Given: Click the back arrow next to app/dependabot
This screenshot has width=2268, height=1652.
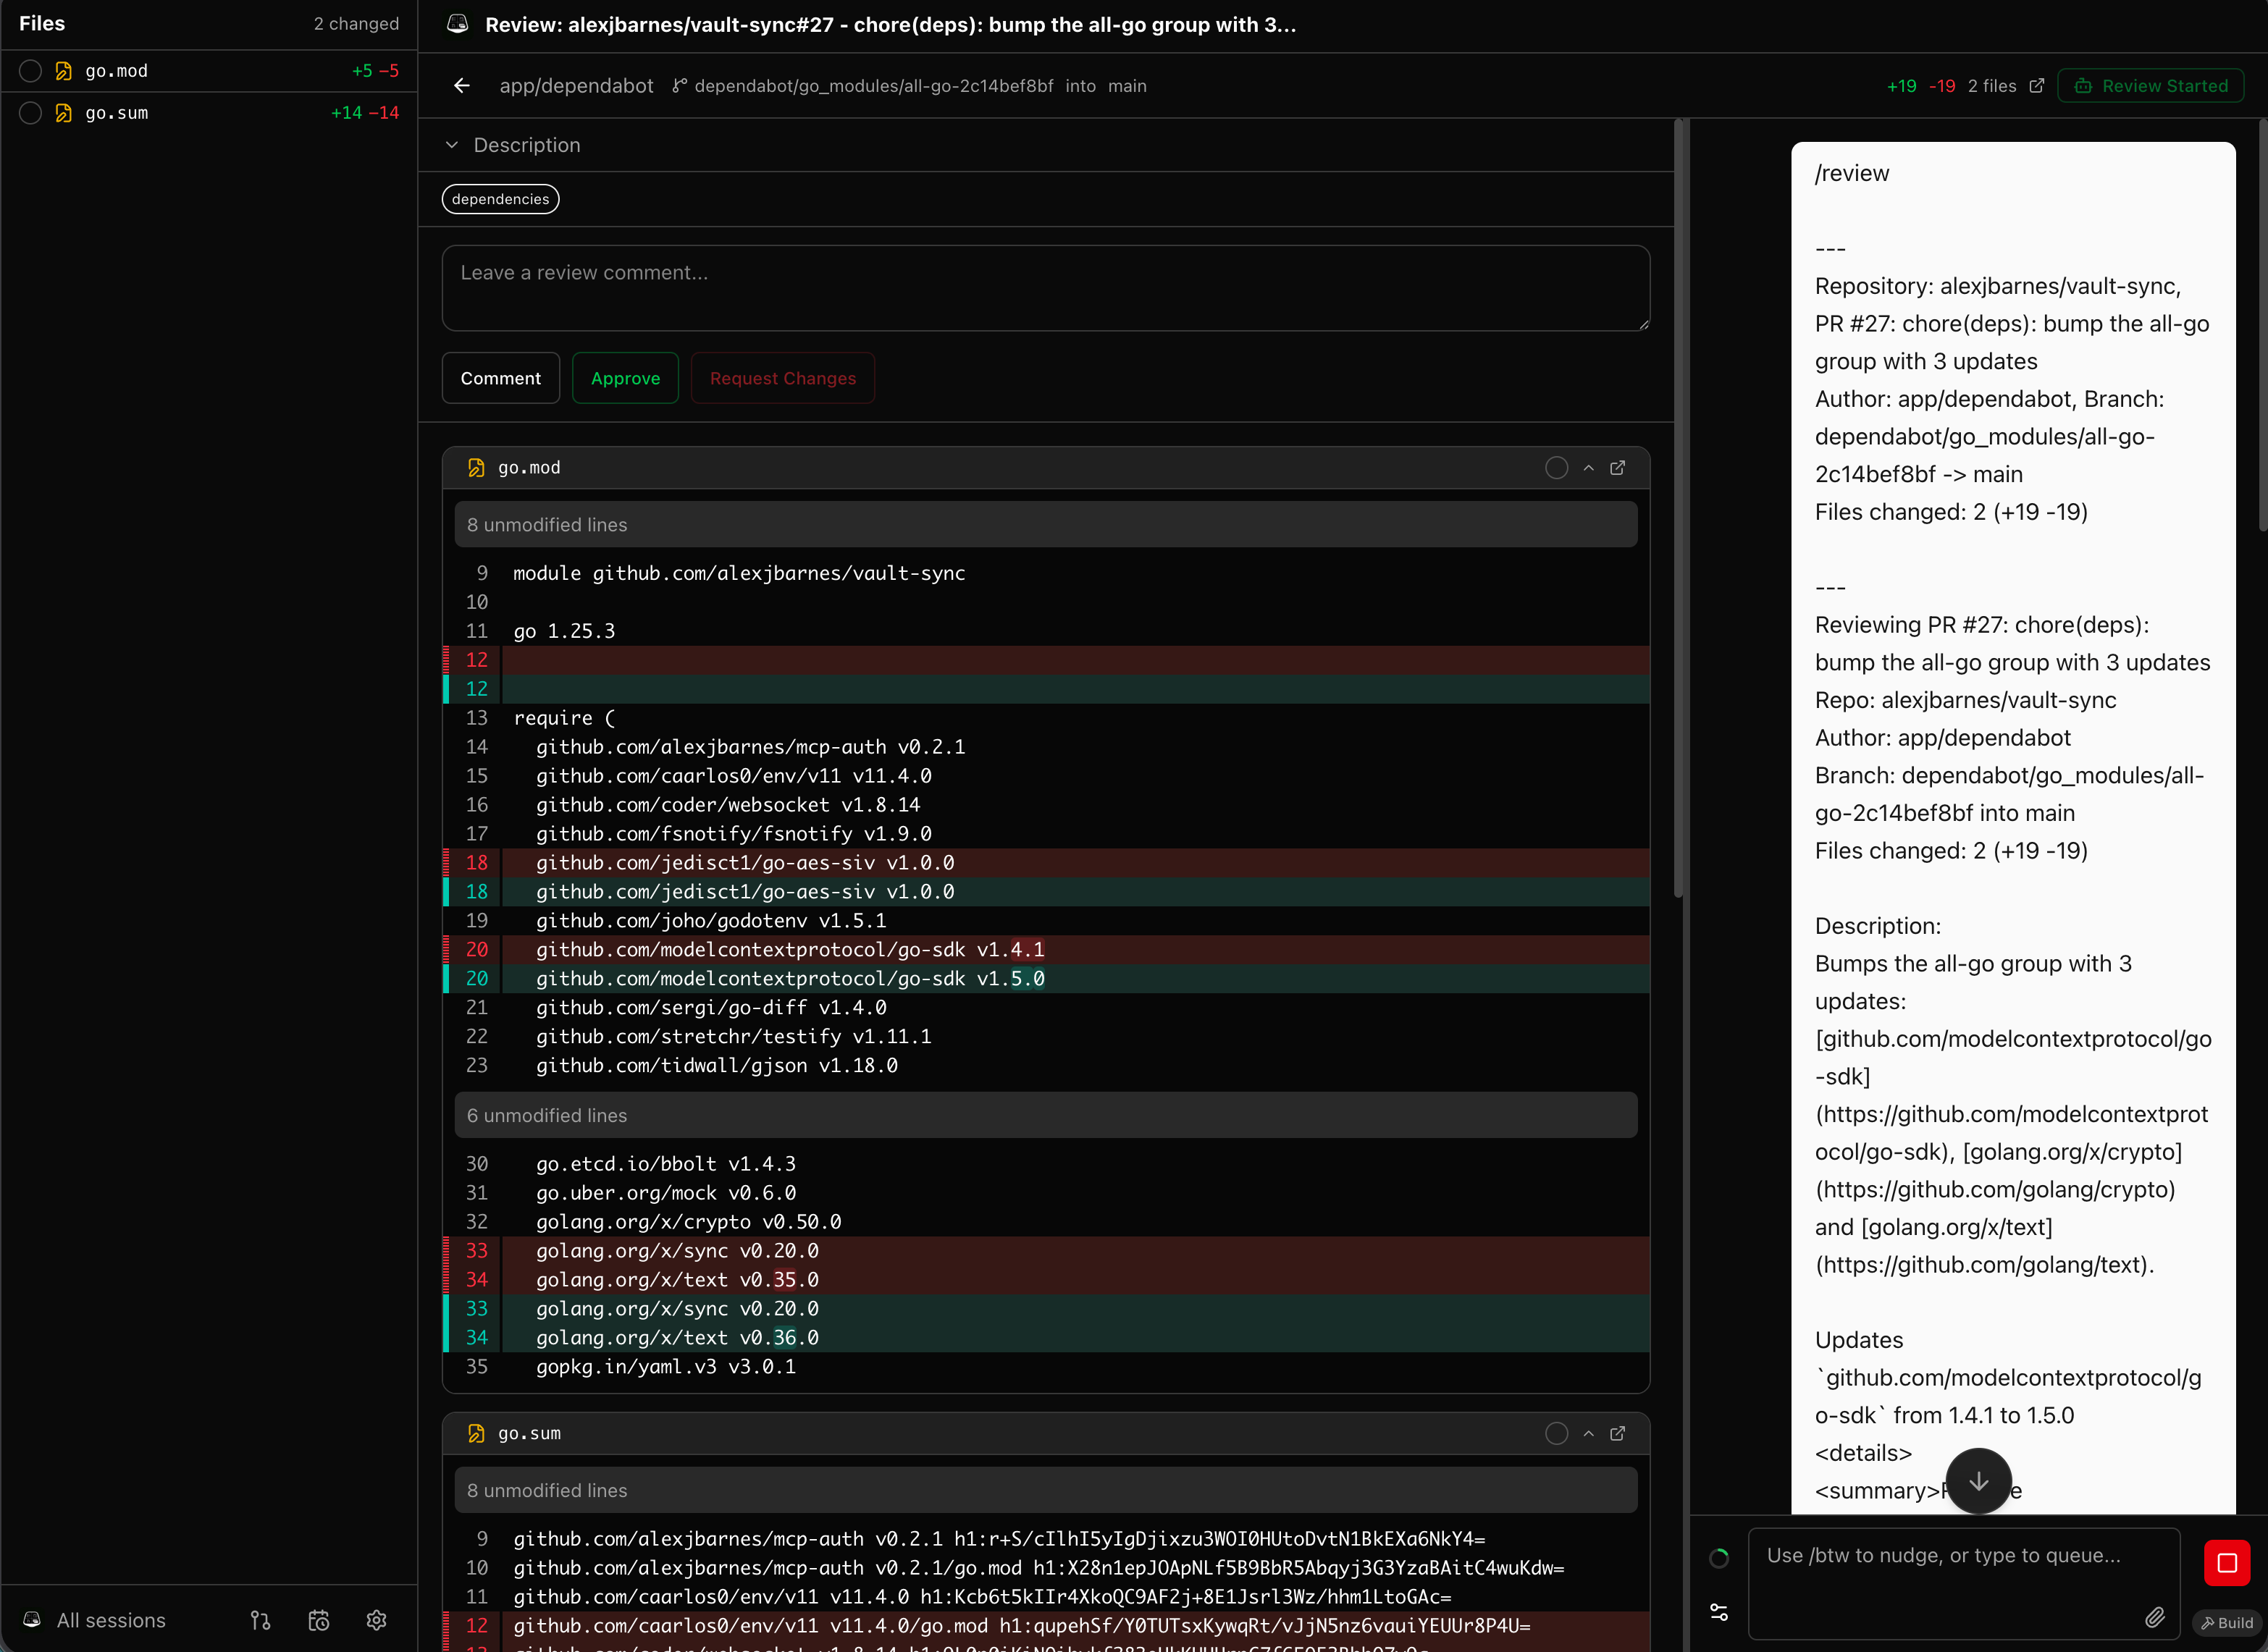Looking at the screenshot, I should coord(461,86).
